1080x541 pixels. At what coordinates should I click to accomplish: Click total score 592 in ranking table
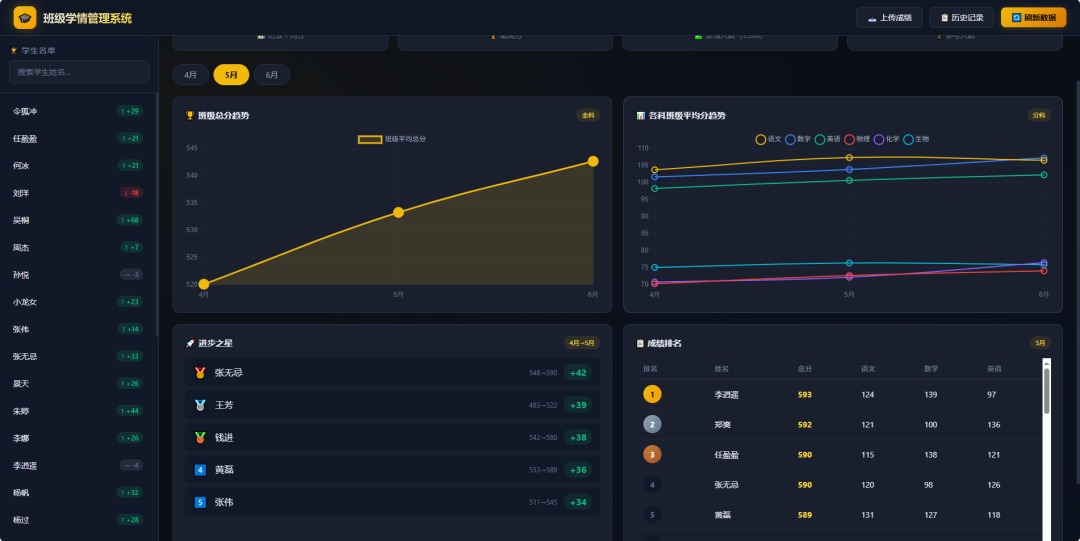(x=804, y=425)
